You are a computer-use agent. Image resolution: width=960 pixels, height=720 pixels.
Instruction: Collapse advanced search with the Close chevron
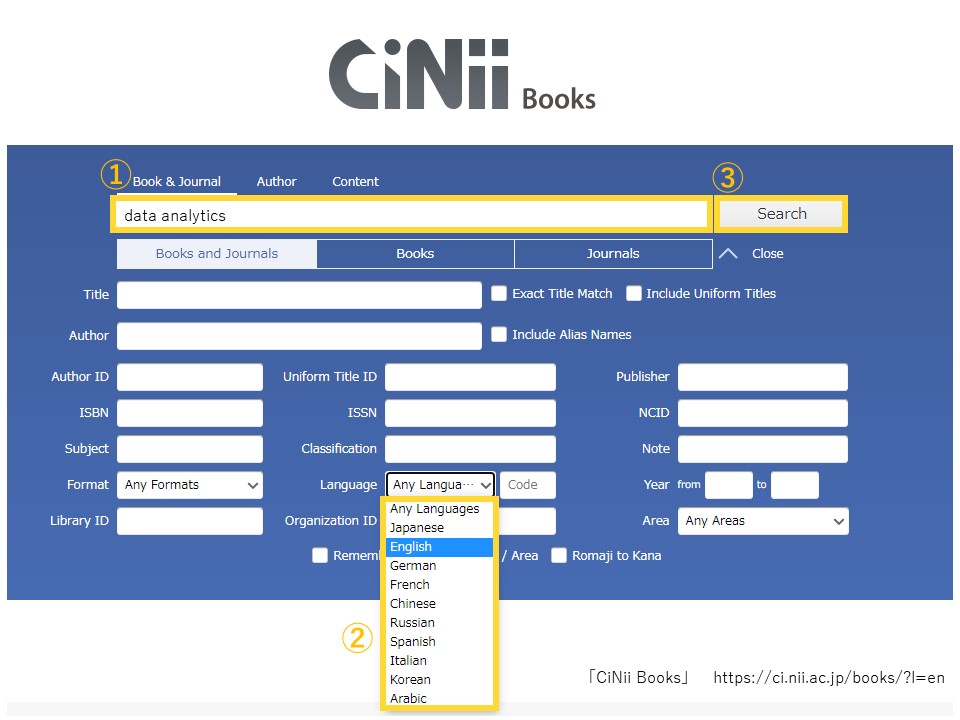pos(728,253)
